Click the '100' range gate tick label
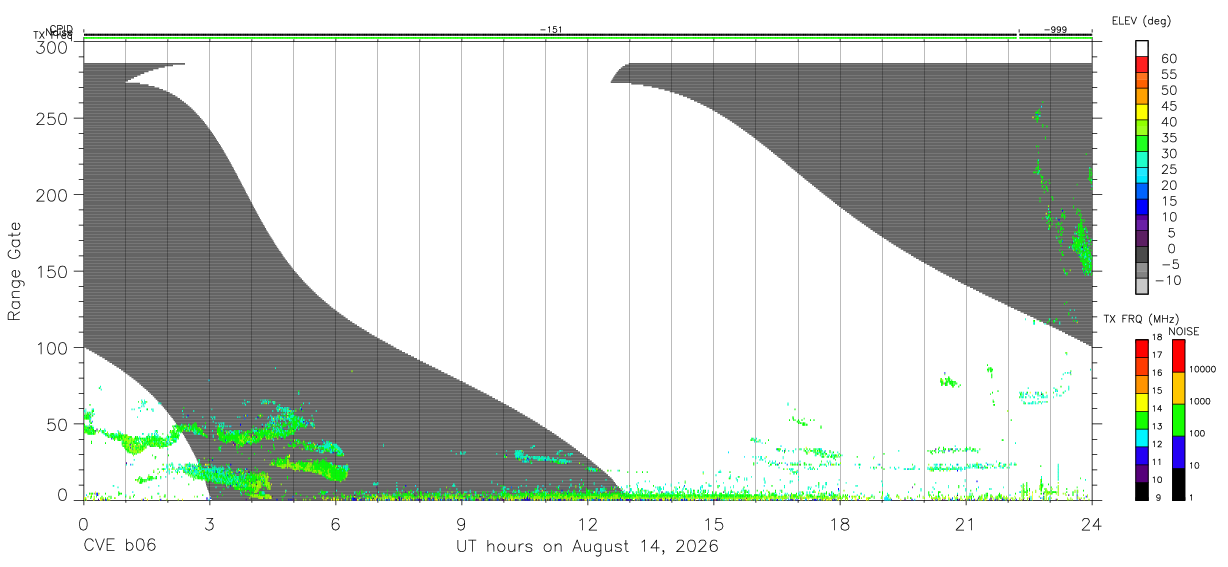The image size is (1228, 567). (x=51, y=347)
